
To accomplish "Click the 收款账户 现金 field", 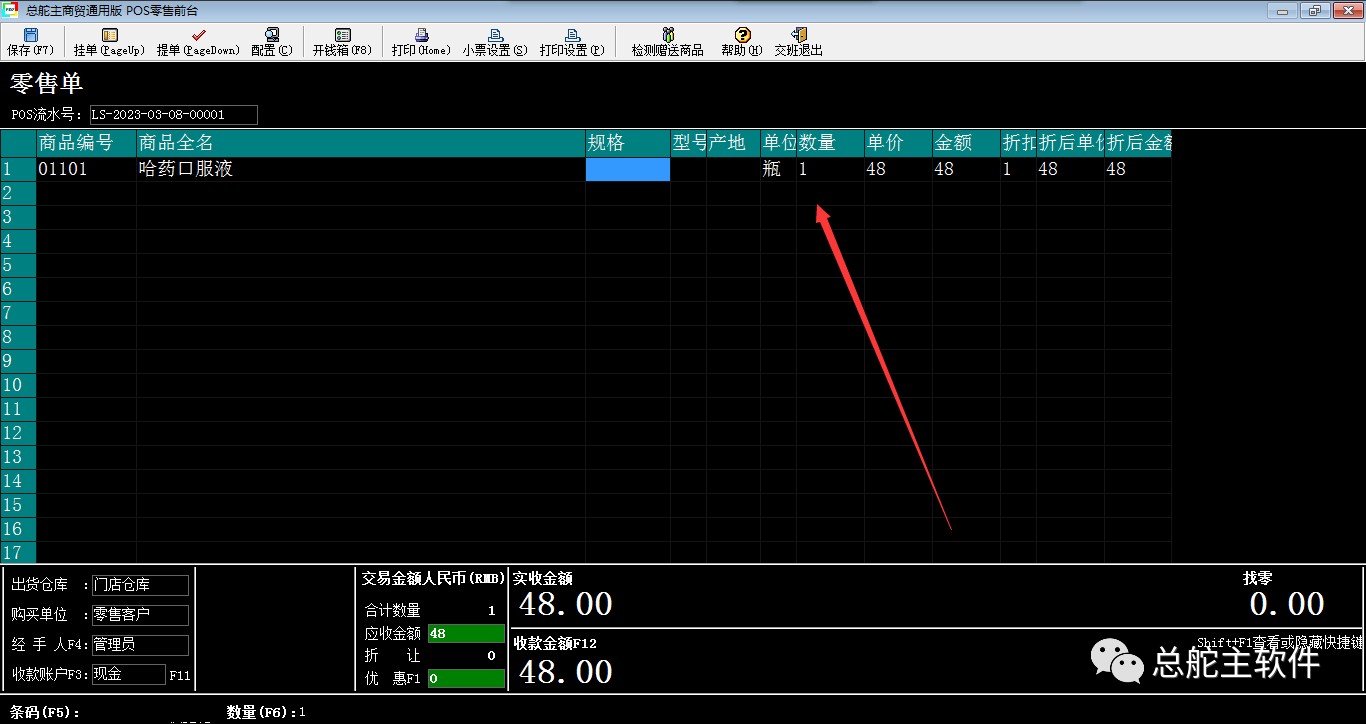I will (x=128, y=675).
